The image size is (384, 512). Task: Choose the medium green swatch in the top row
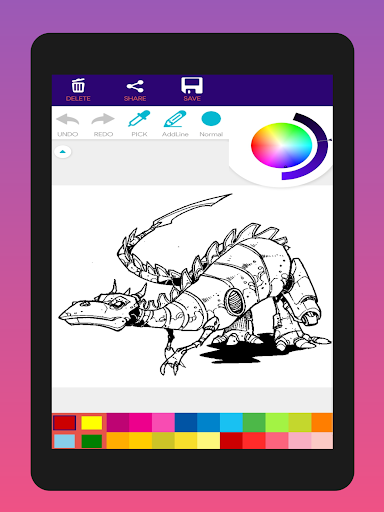click(x=254, y=422)
